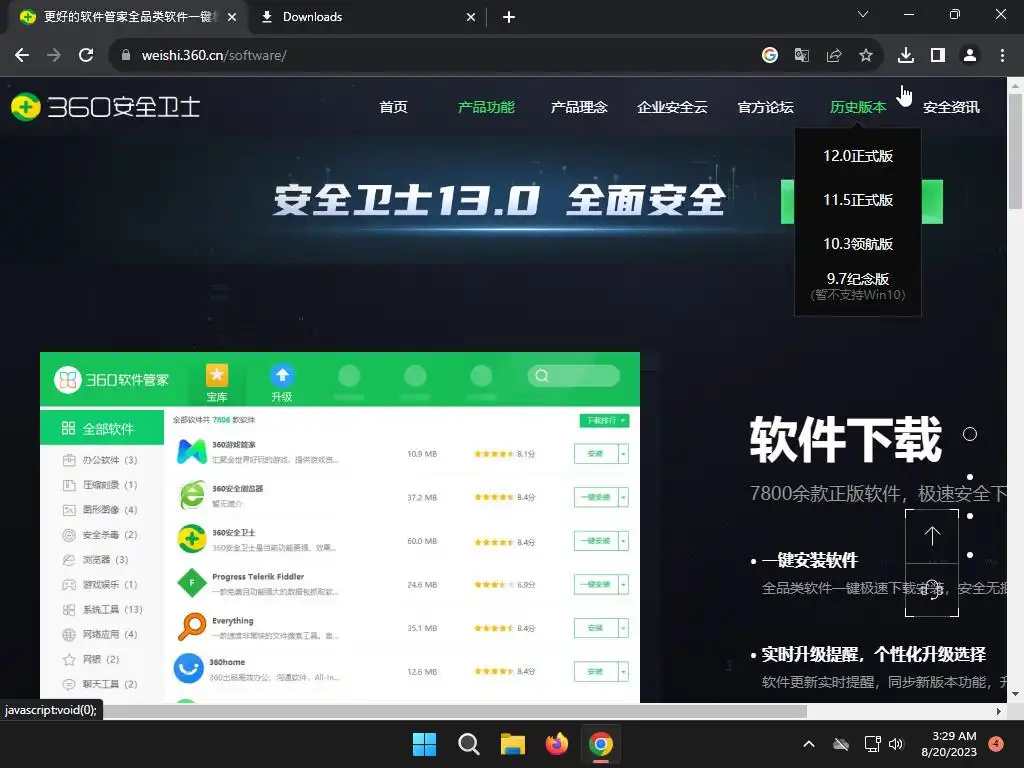
Task: Select 12.0正式版 from history dropdown
Action: pyautogui.click(x=858, y=156)
